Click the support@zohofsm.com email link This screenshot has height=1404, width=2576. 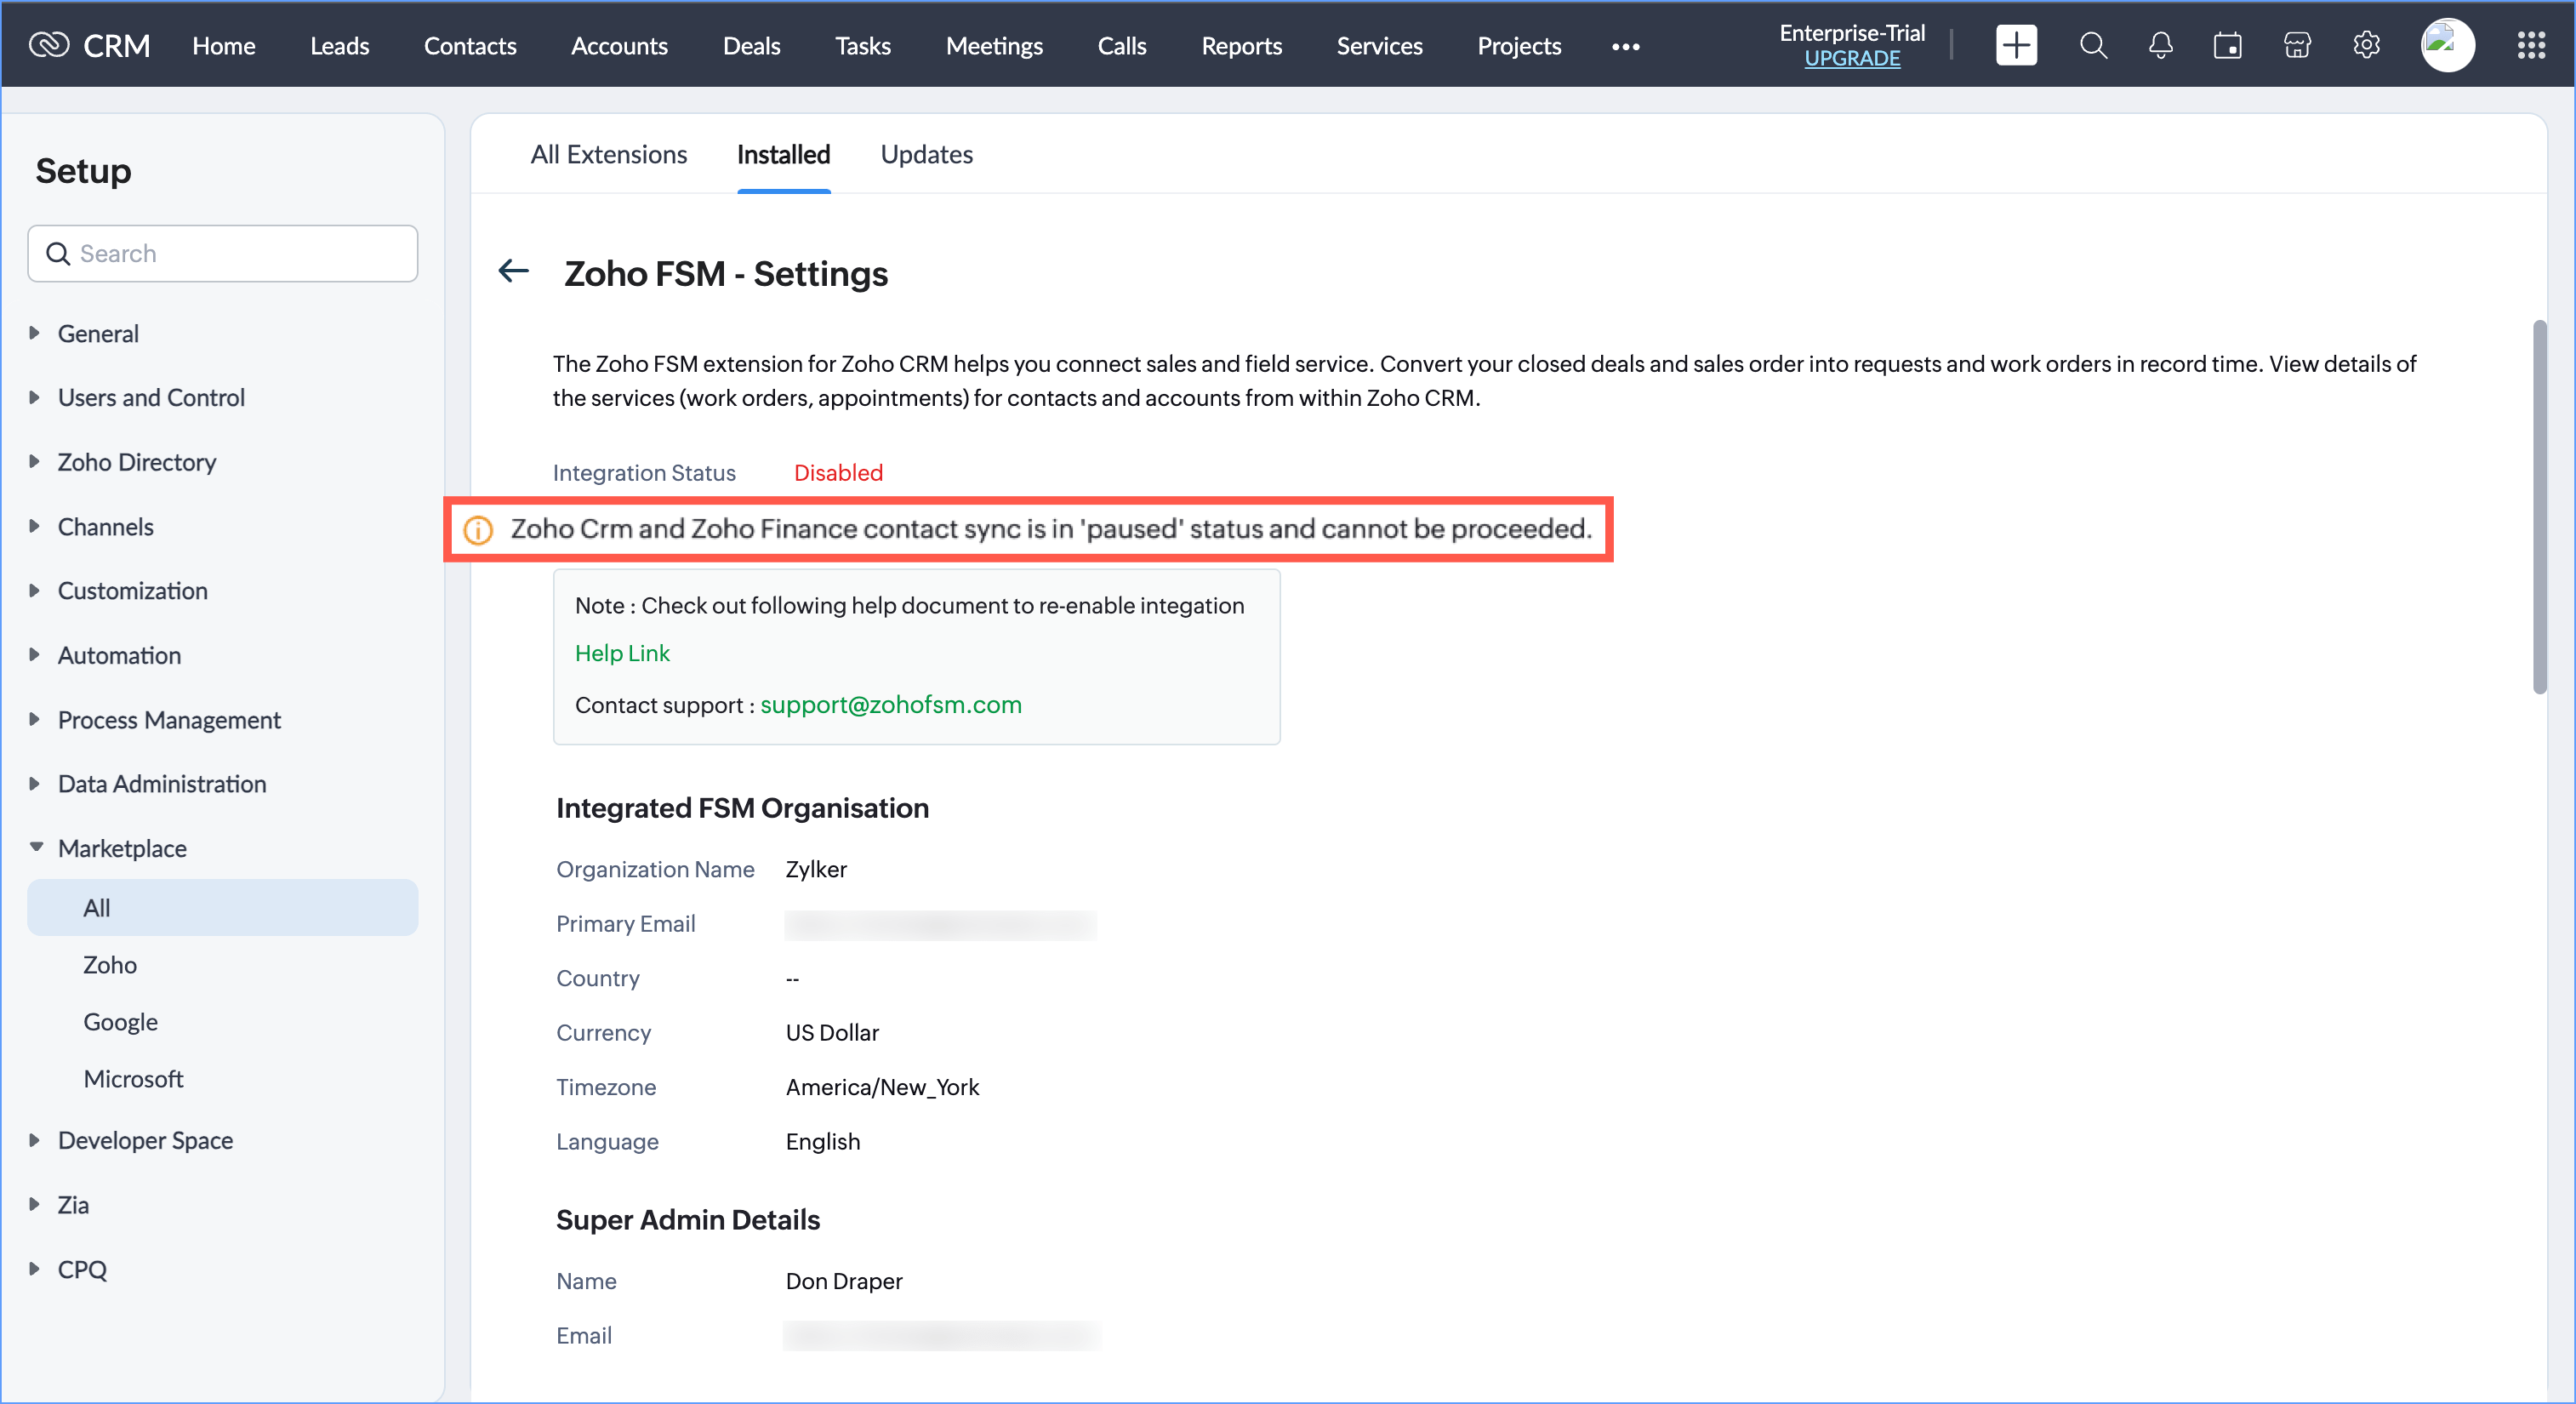(x=890, y=704)
